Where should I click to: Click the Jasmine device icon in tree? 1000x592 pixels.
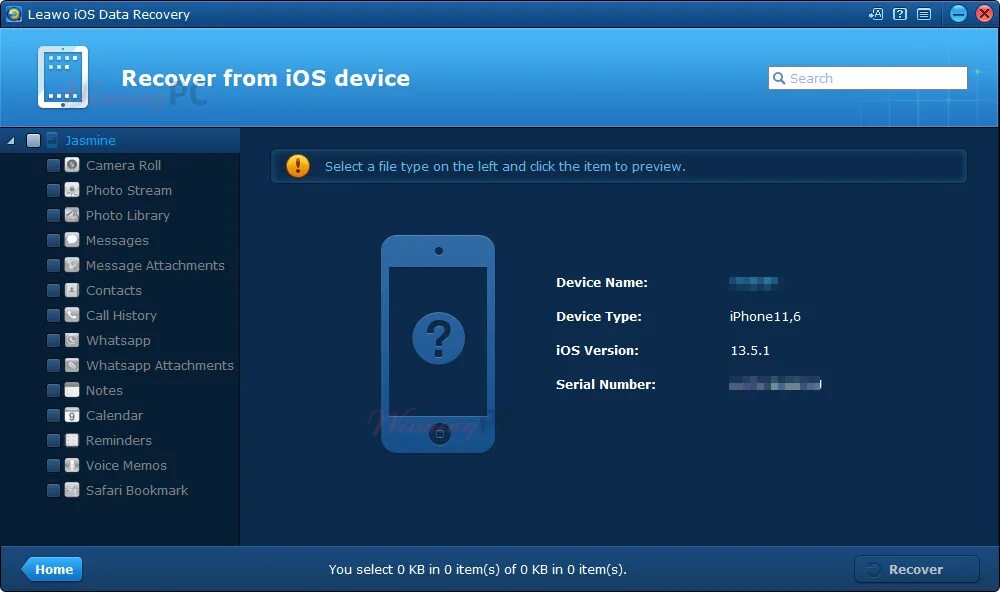tap(52, 140)
